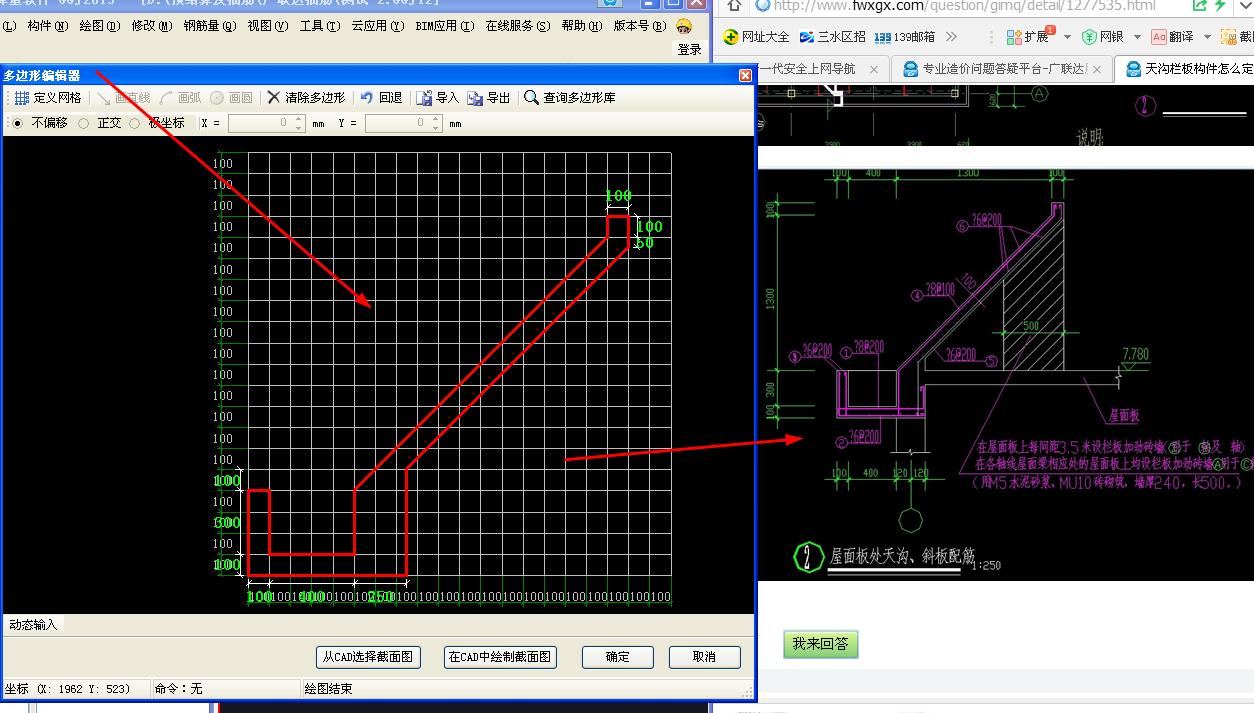Click the 绘图结束 status text
This screenshot has width=1254, height=713.
328,689
